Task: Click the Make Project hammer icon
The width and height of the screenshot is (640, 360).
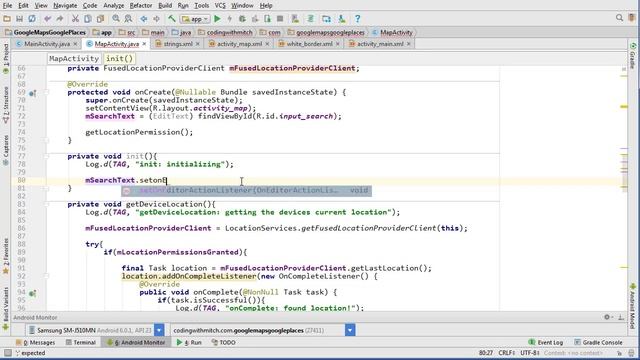Action: tap(172, 19)
